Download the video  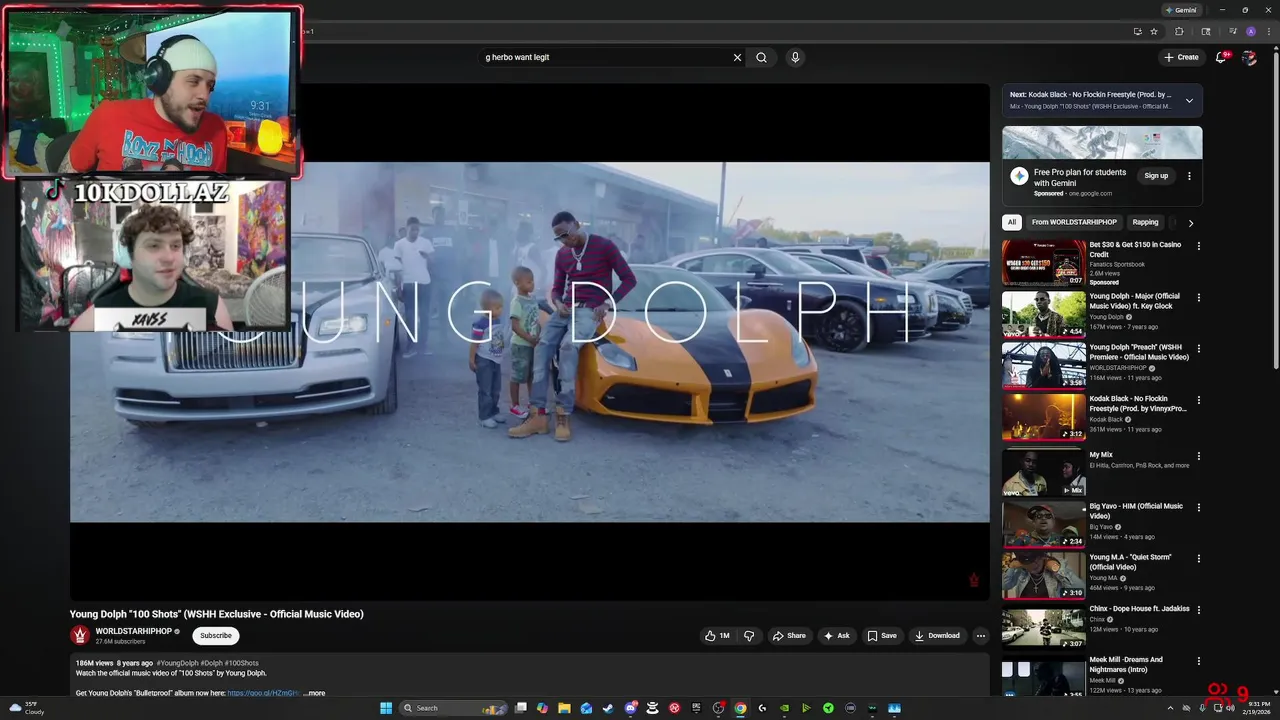937,636
